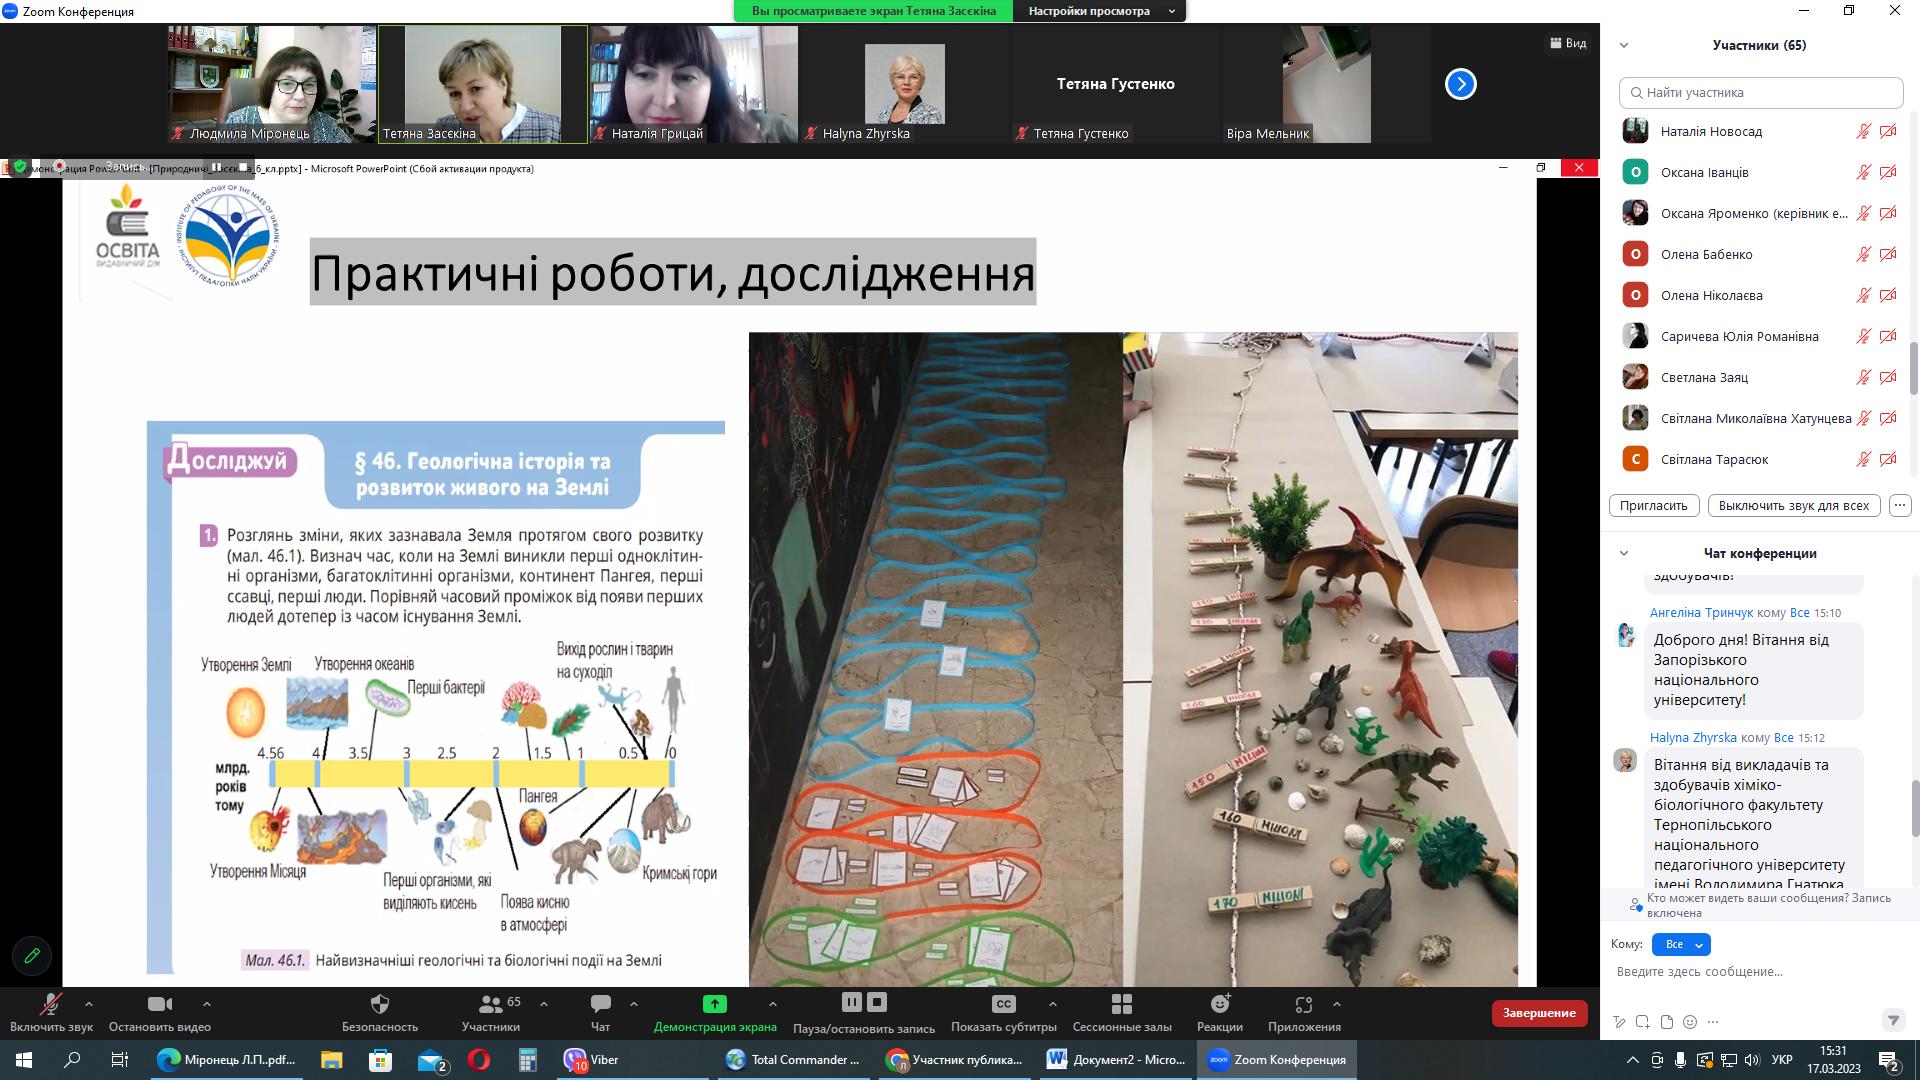Click the file attachment icon in chat

tap(1666, 1022)
